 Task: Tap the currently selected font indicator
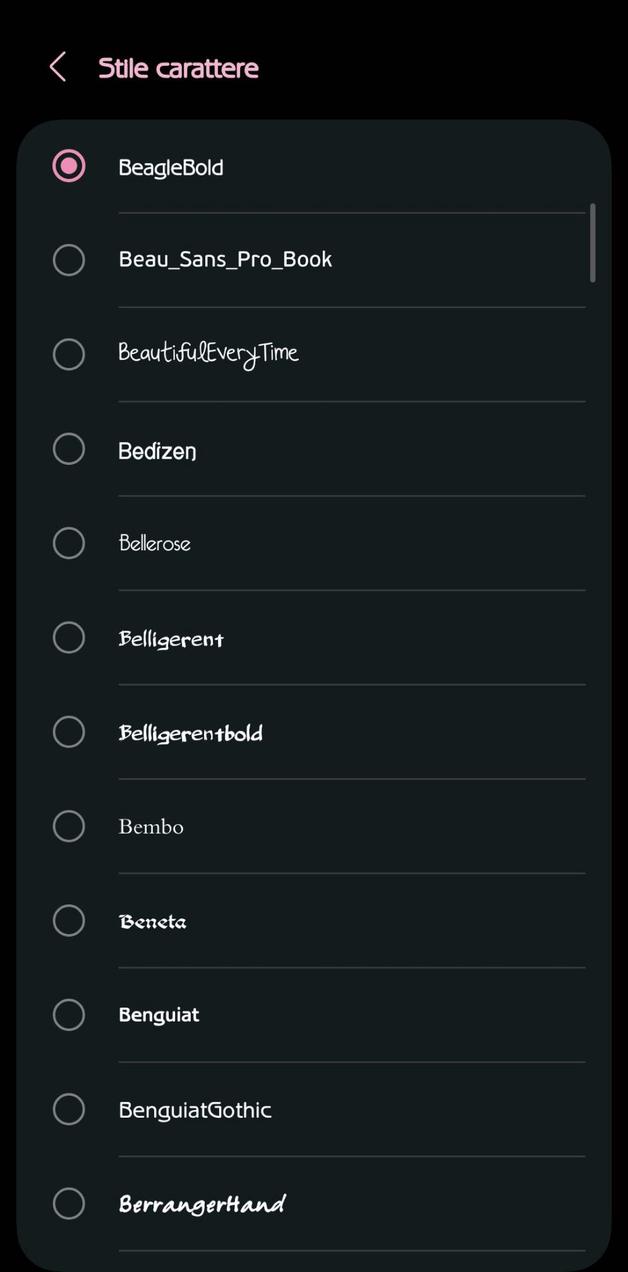68,165
